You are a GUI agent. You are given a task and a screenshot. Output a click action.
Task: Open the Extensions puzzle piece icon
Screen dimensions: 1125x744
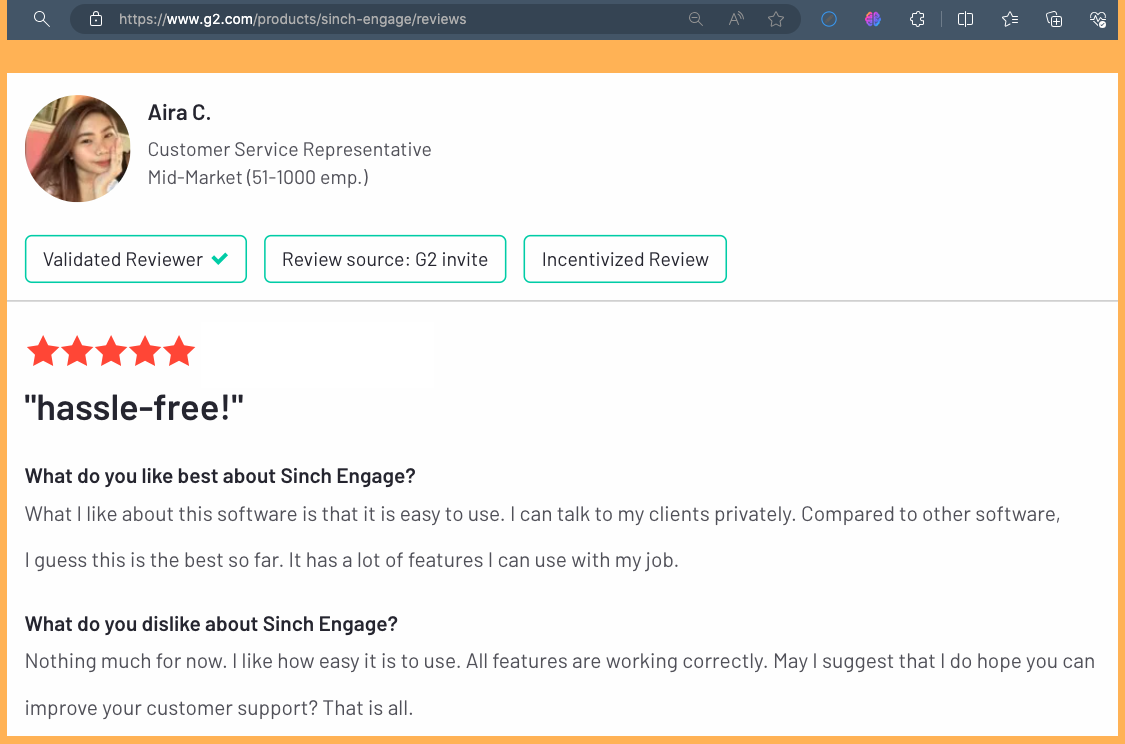(917, 19)
